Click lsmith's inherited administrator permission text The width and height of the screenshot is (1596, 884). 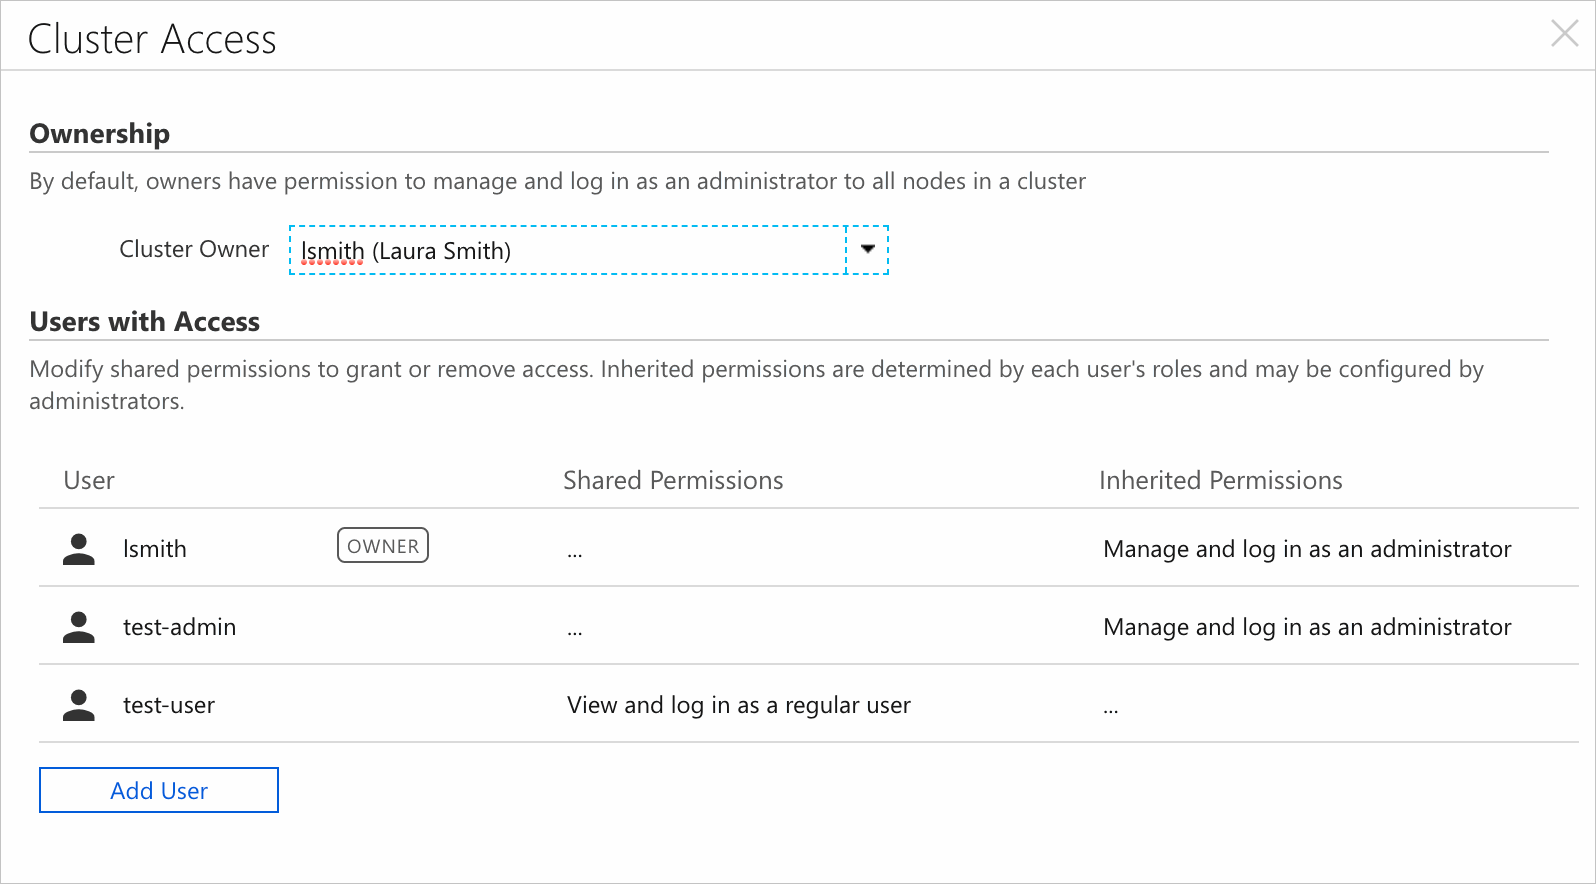click(1307, 549)
